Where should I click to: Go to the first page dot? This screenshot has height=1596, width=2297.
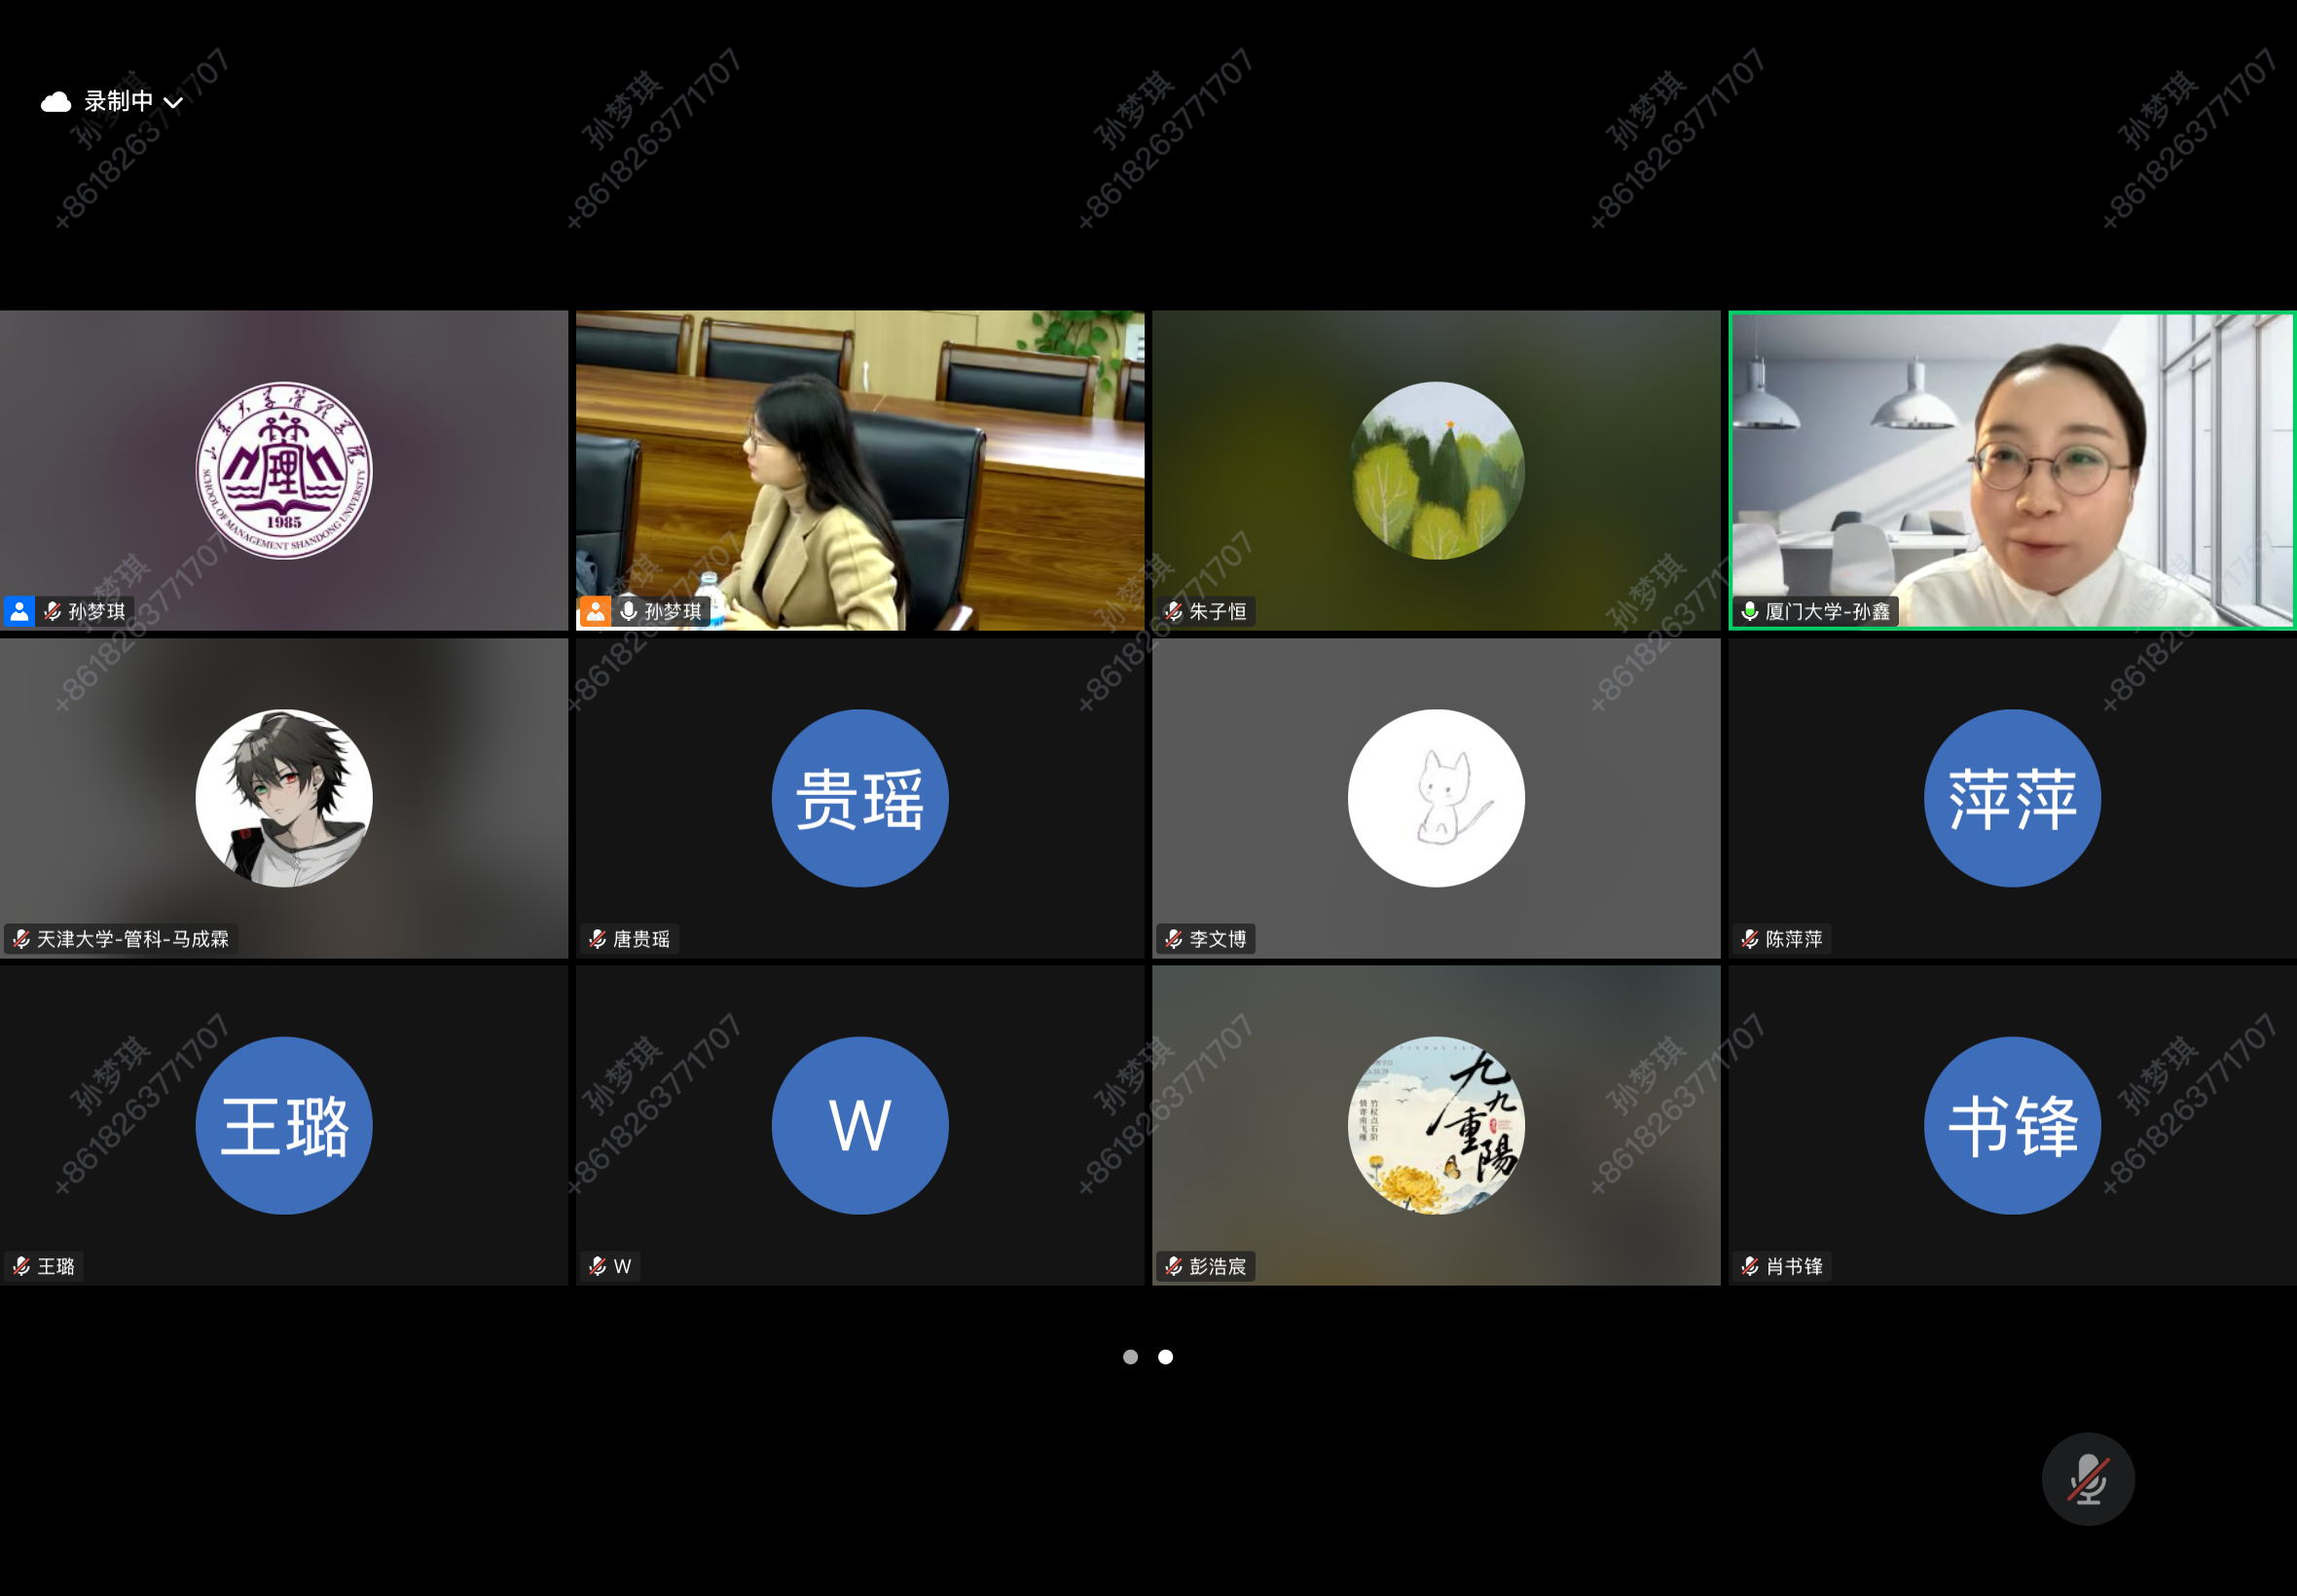pyautogui.click(x=1130, y=1356)
